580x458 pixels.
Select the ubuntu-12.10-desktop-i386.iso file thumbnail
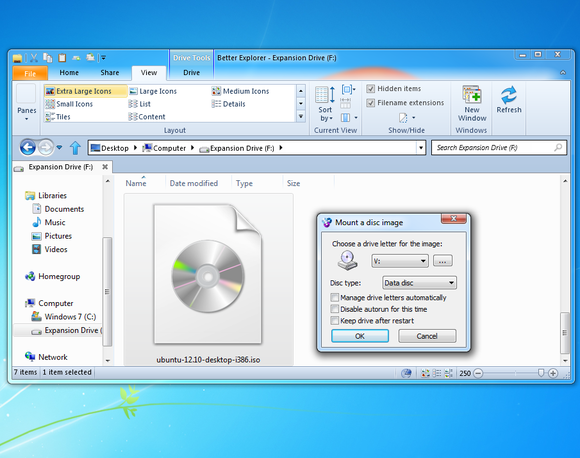point(208,279)
